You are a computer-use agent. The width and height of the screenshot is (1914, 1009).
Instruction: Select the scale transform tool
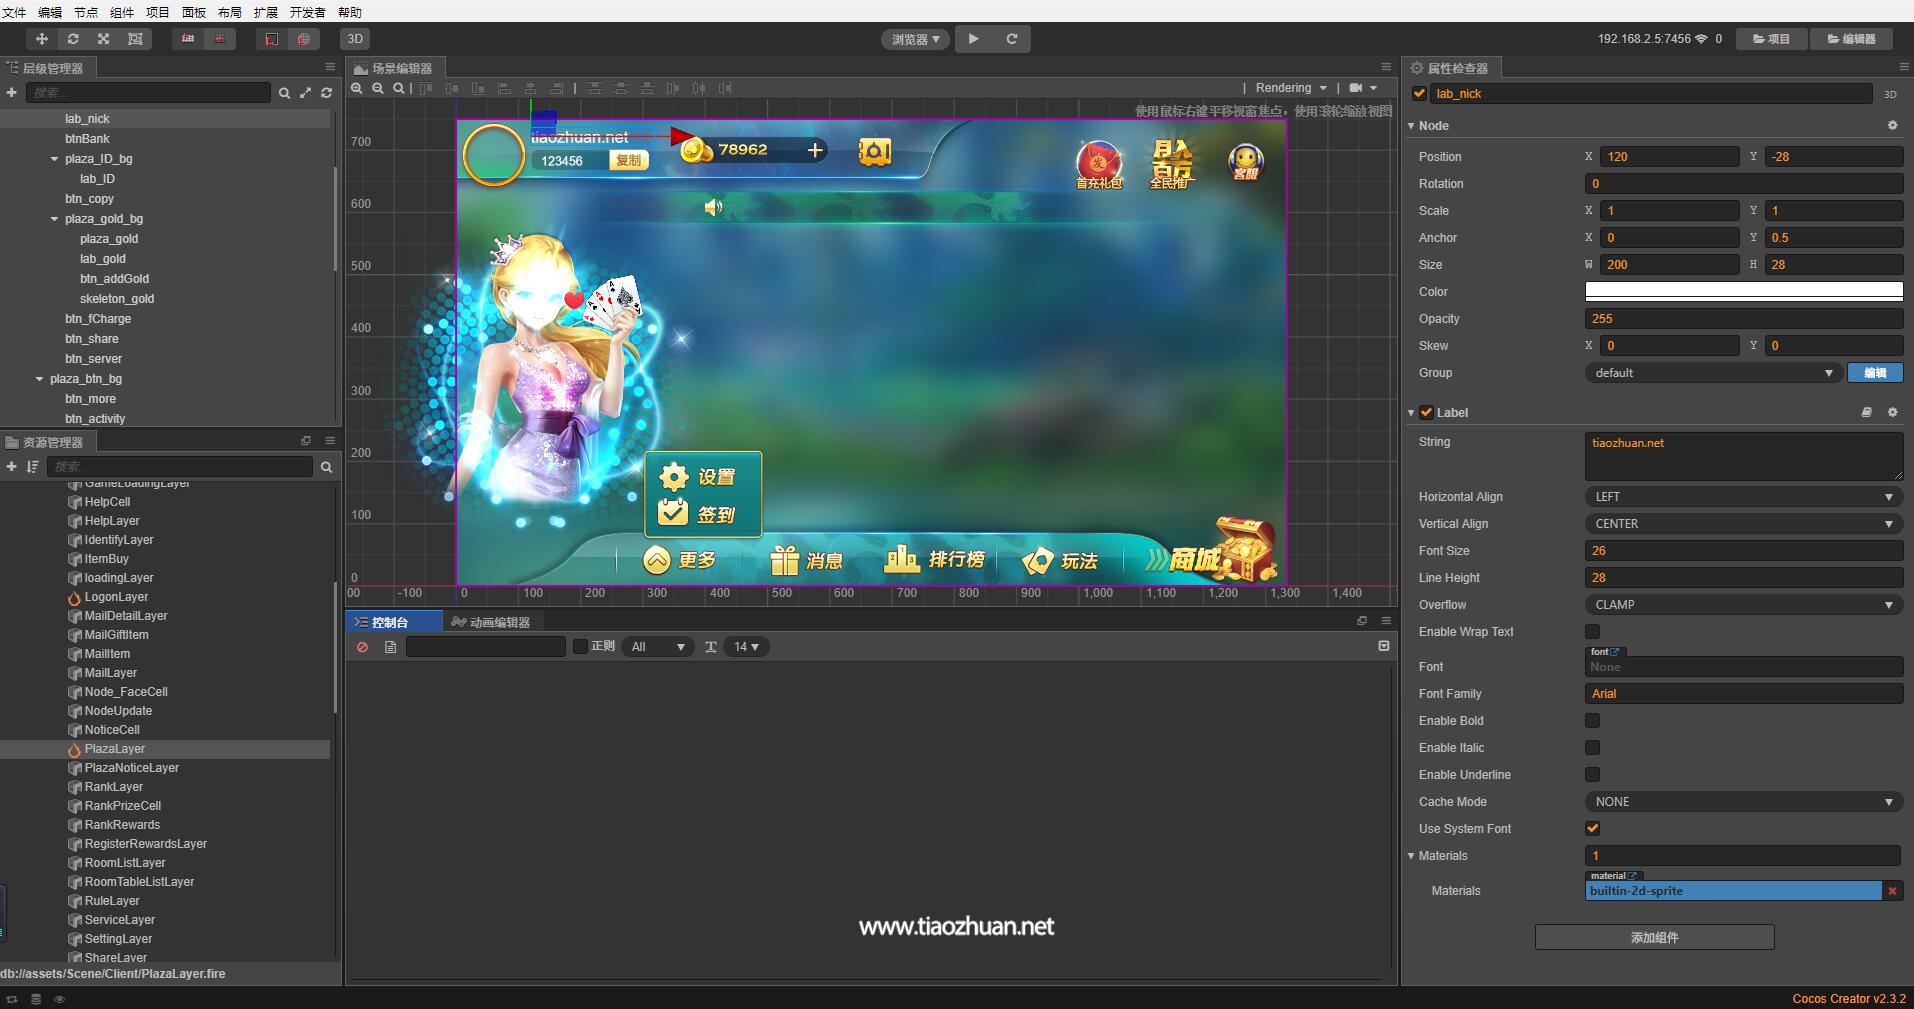(103, 39)
